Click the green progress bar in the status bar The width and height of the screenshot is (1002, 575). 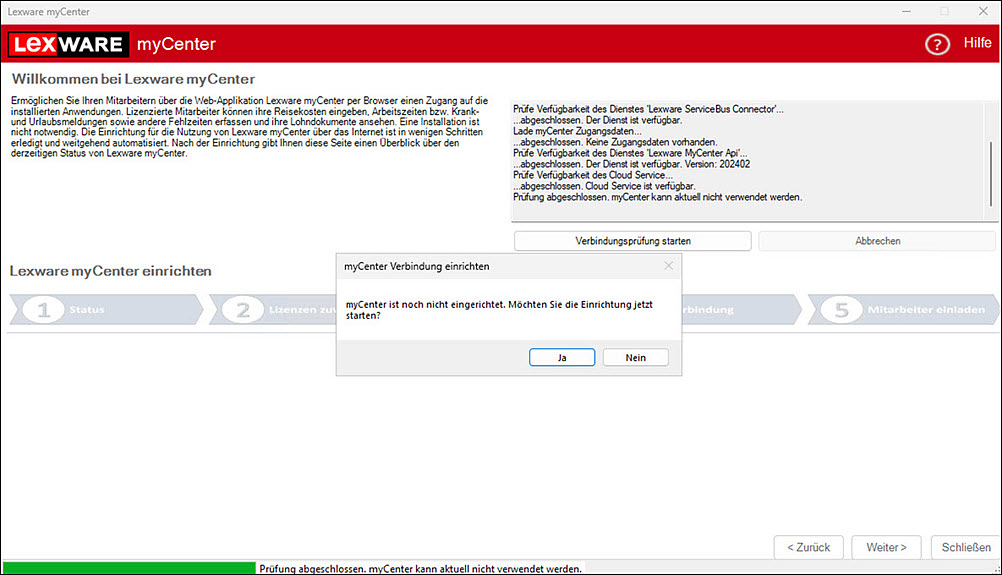click(x=128, y=568)
